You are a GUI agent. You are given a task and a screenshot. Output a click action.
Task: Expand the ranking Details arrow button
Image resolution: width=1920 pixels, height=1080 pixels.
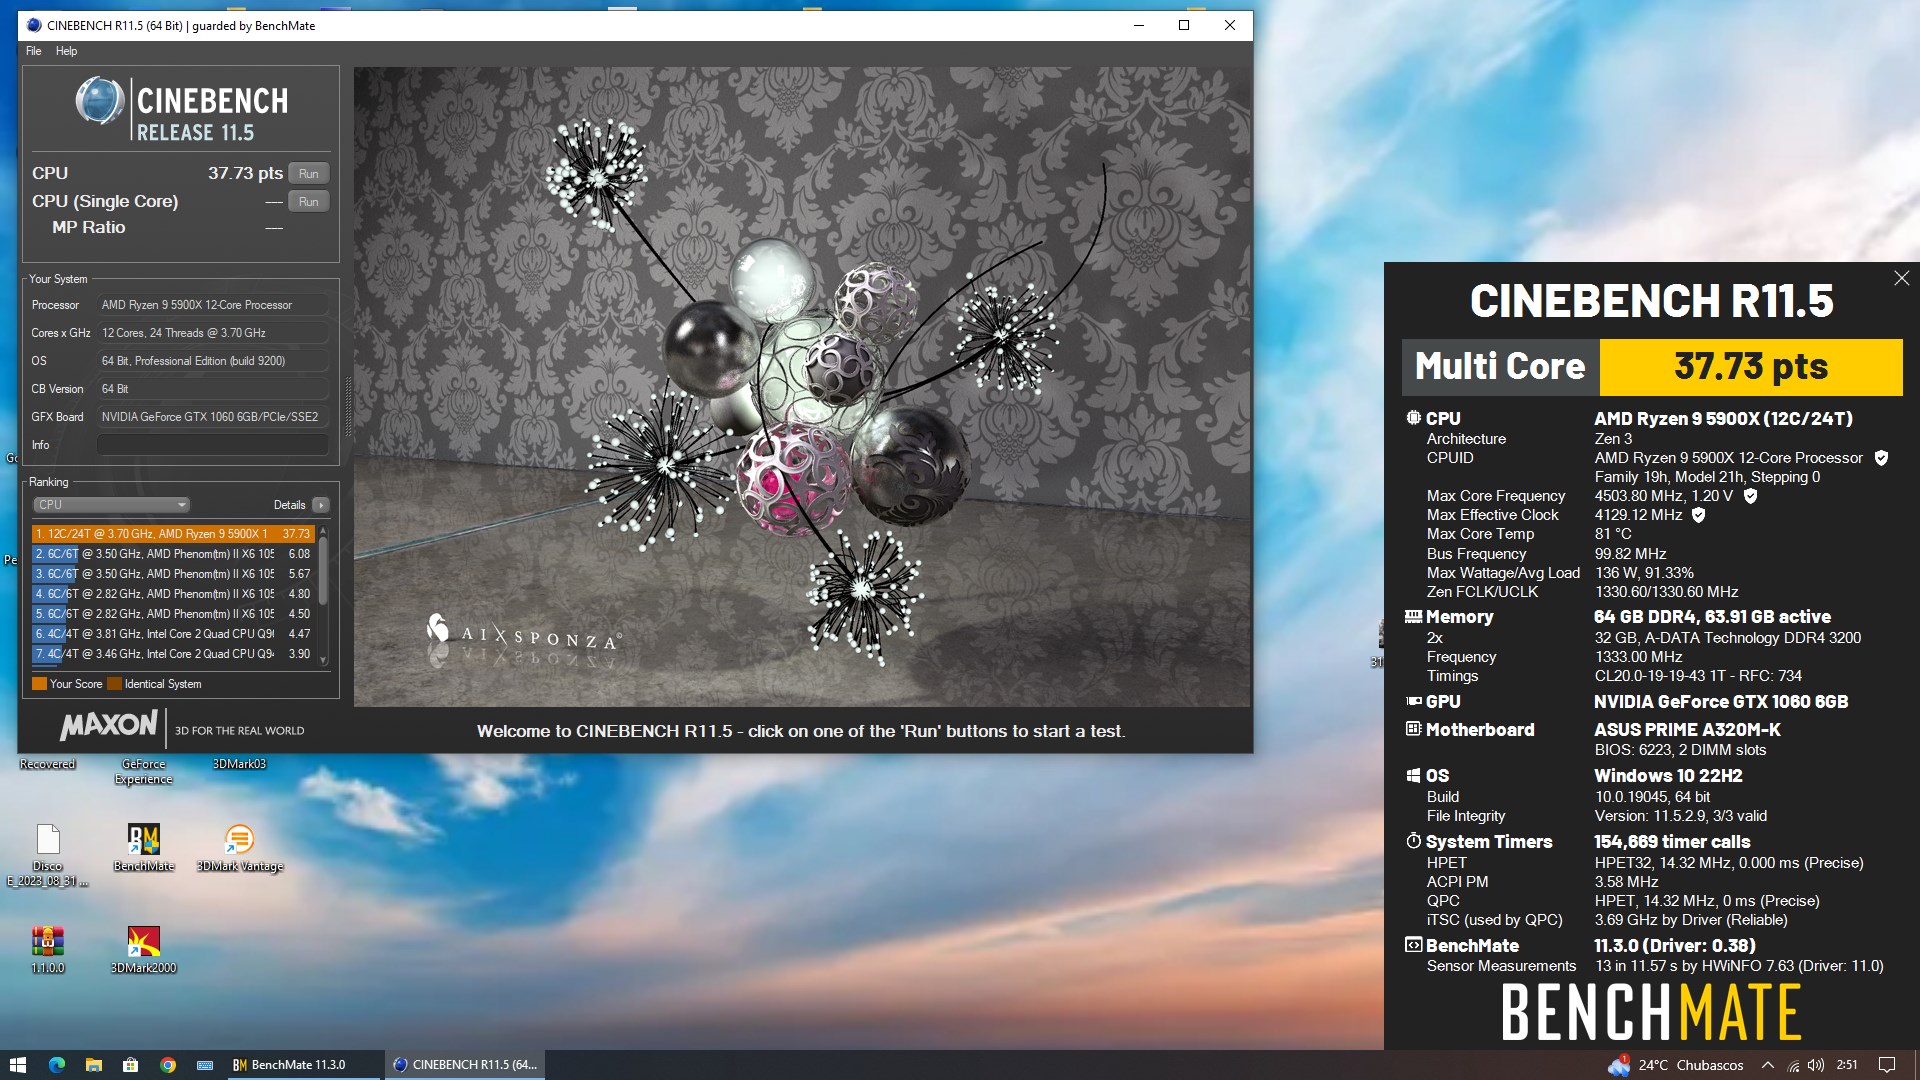[321, 505]
